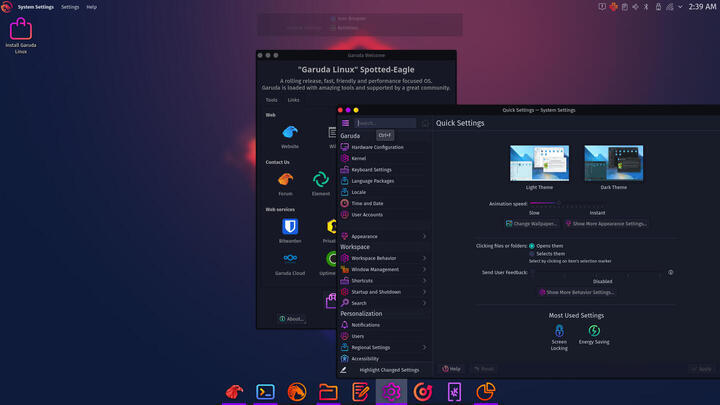This screenshot has width=720, height=405.
Task: Open the Help menu in top bar
Action: pos(91,7)
